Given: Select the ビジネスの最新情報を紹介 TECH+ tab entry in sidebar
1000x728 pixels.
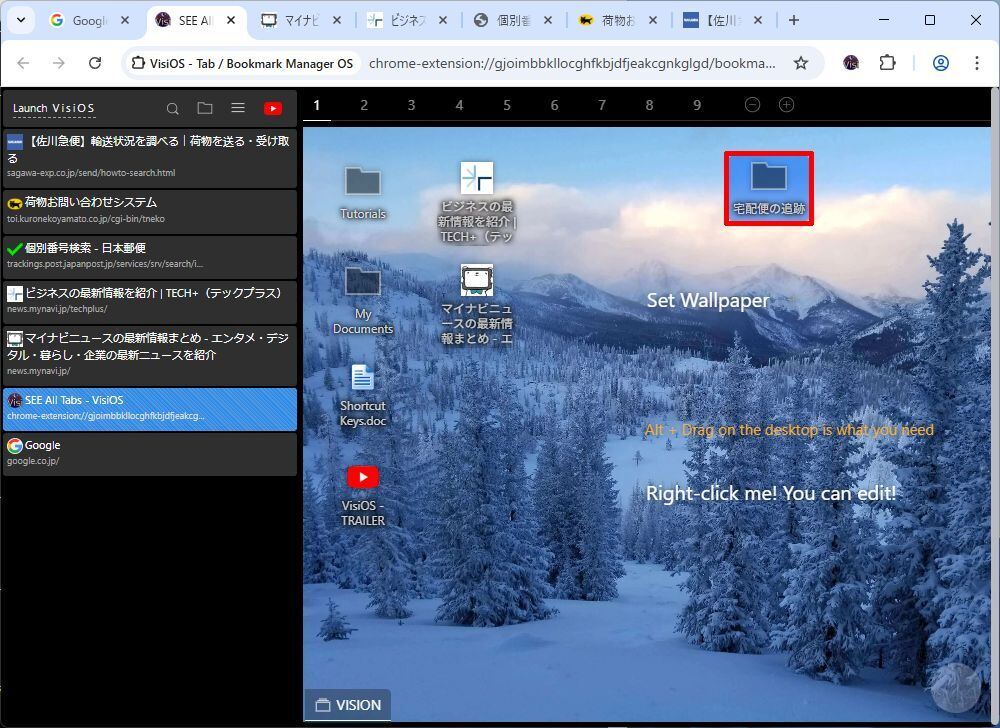Looking at the screenshot, I should click(150, 301).
